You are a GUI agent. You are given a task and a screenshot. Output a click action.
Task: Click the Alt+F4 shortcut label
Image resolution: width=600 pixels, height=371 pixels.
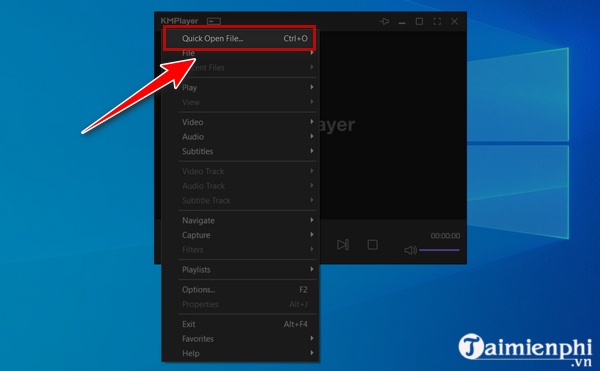click(295, 324)
